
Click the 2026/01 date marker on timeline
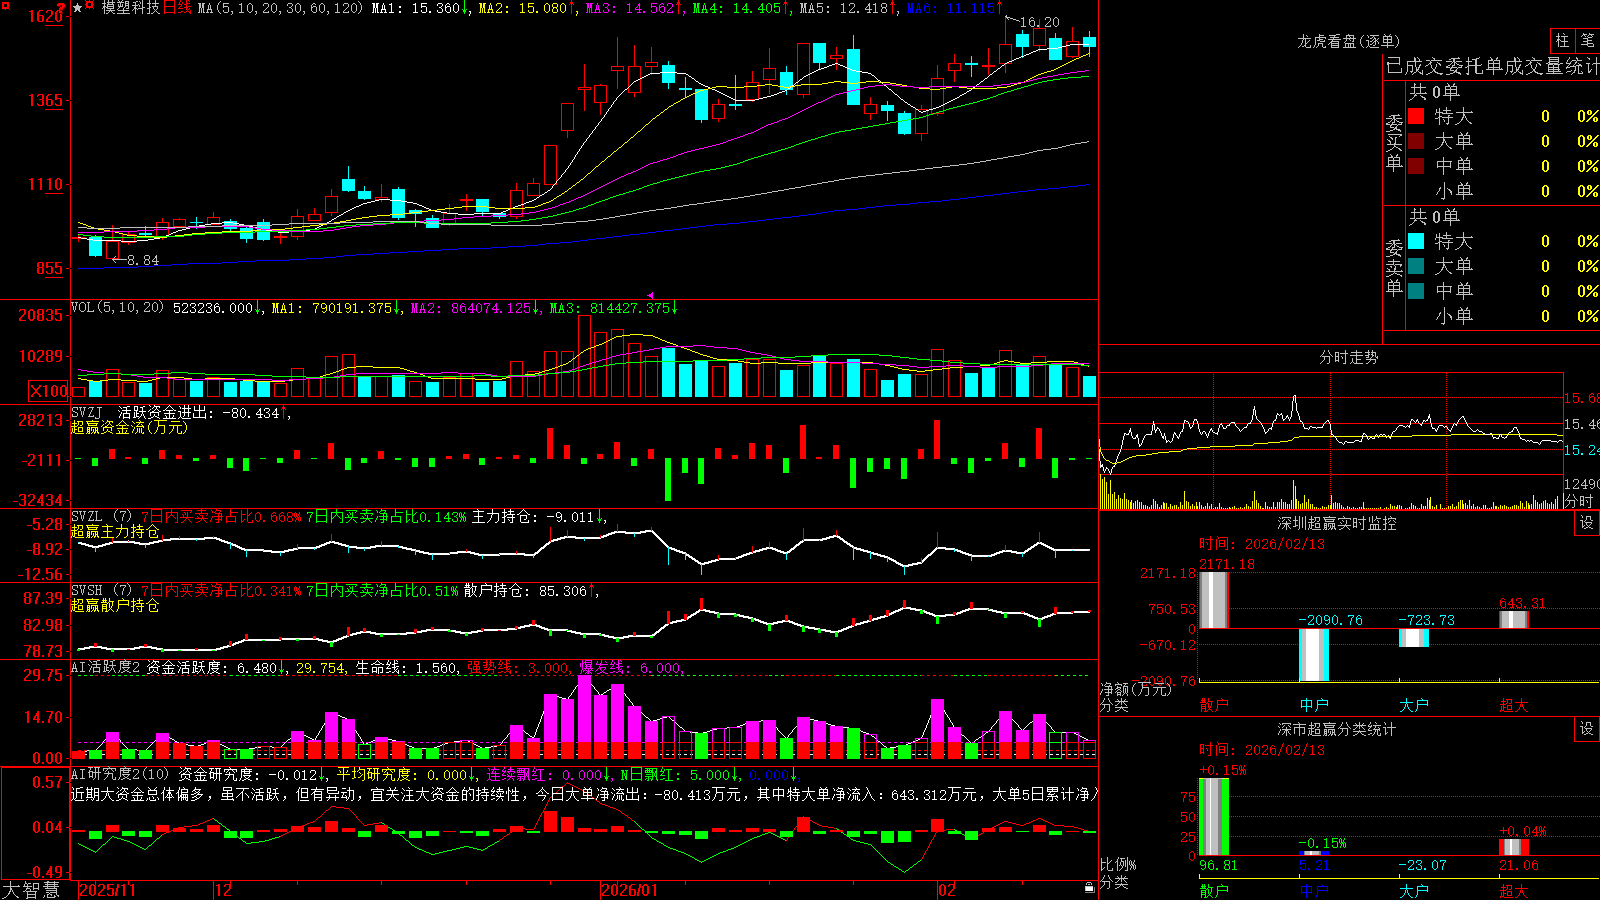point(630,890)
